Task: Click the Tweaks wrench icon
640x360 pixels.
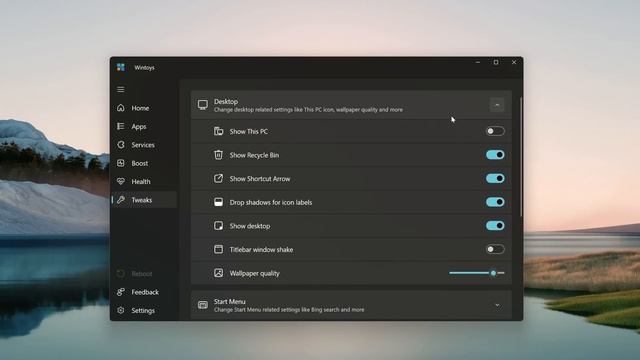Action: (121, 200)
